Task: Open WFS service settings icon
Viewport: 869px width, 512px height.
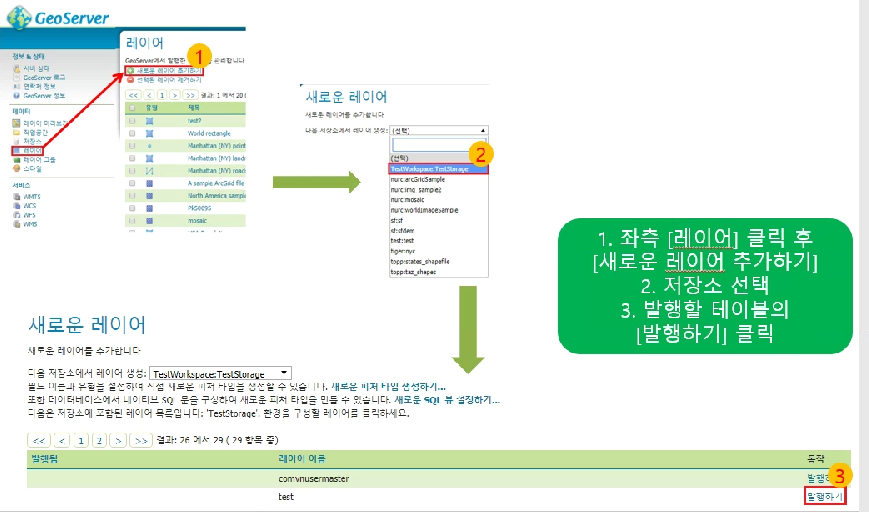Action: (x=17, y=214)
